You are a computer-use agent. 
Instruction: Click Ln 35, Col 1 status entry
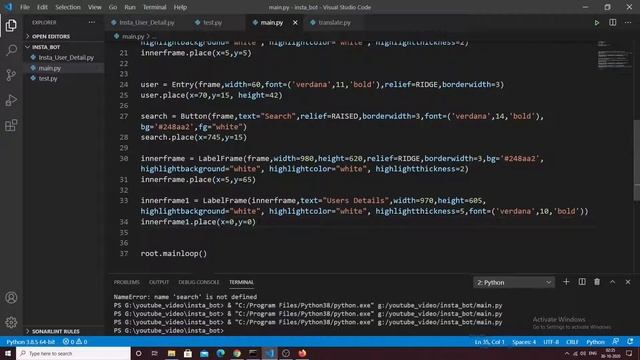(489, 342)
